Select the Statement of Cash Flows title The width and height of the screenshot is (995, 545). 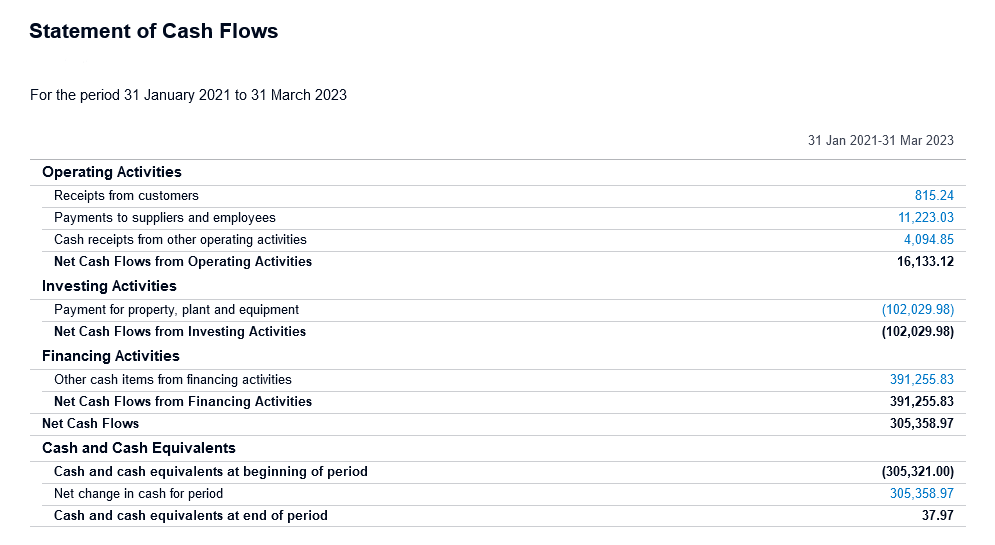[x=154, y=31]
